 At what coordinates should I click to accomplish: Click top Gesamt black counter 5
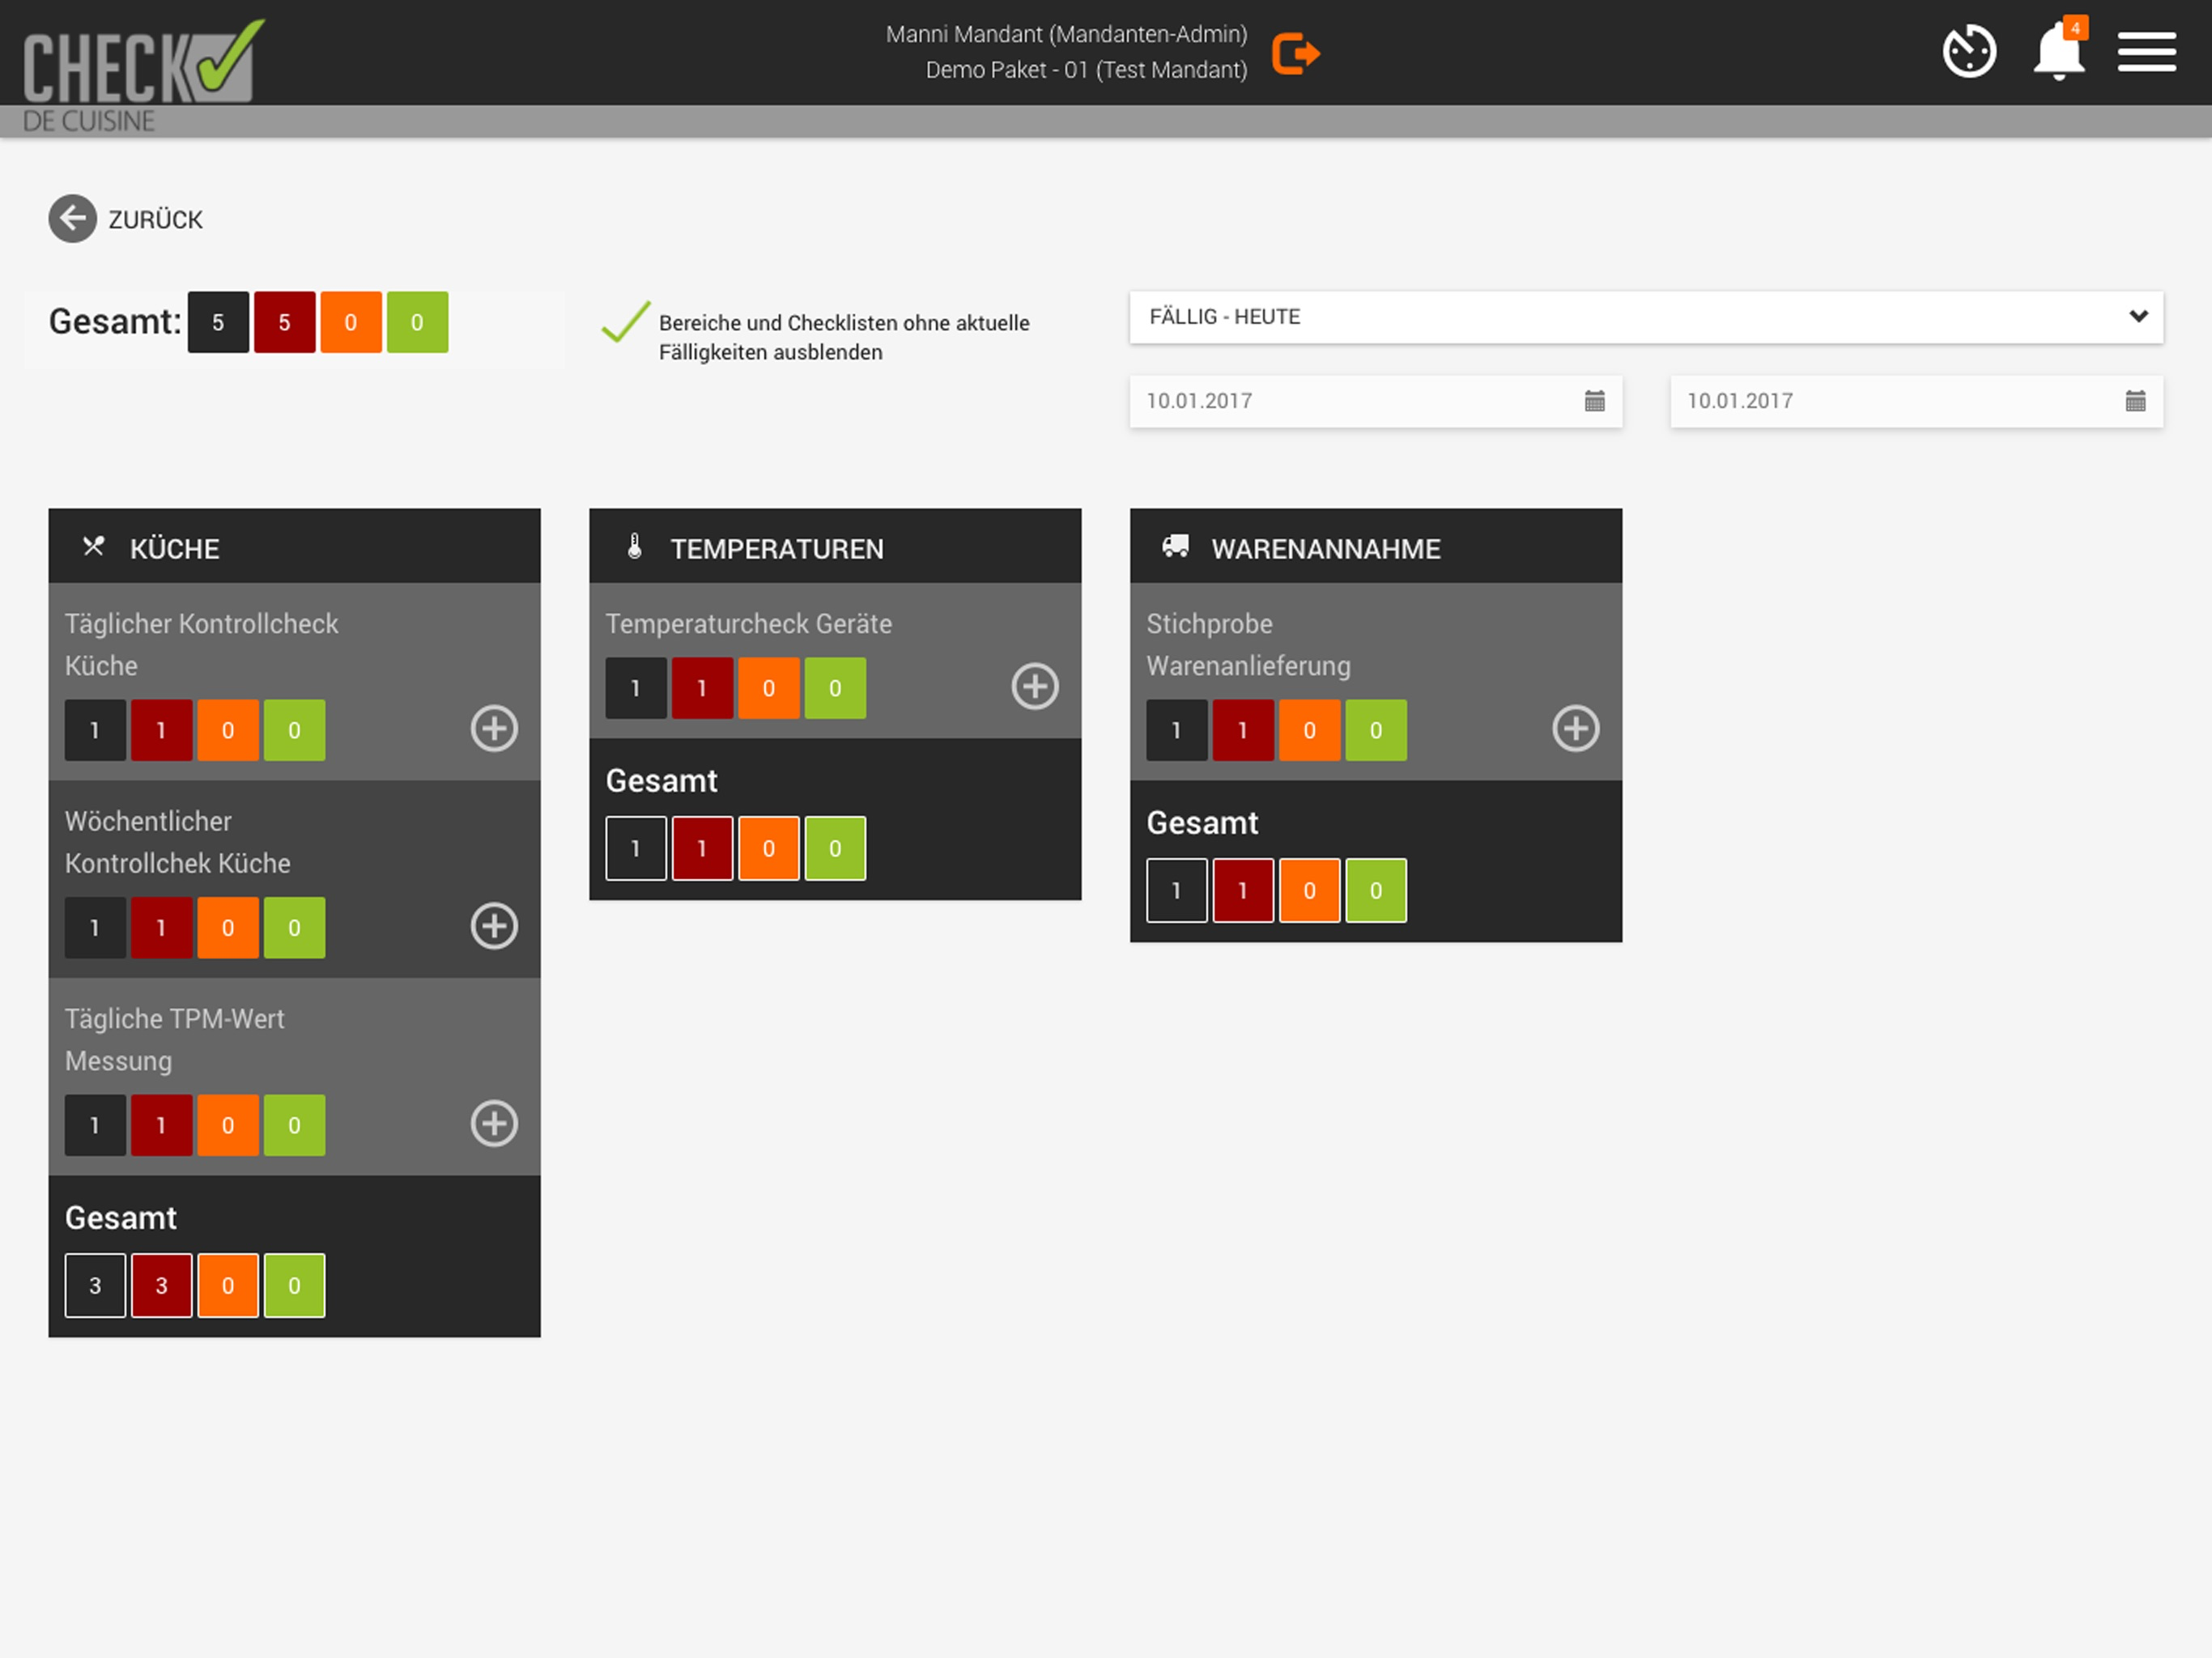click(x=218, y=322)
